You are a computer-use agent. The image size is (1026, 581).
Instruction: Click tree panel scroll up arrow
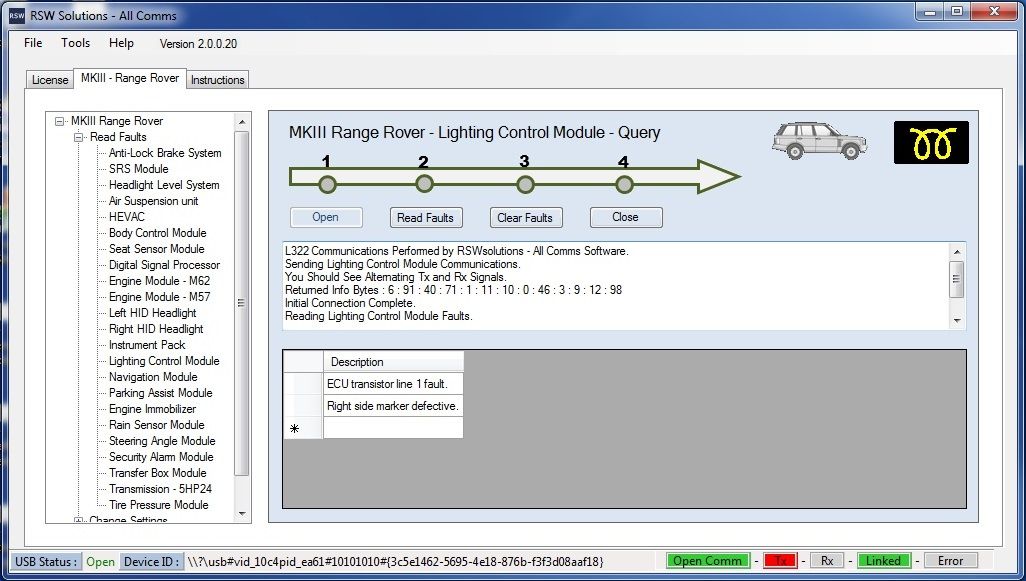coord(242,122)
